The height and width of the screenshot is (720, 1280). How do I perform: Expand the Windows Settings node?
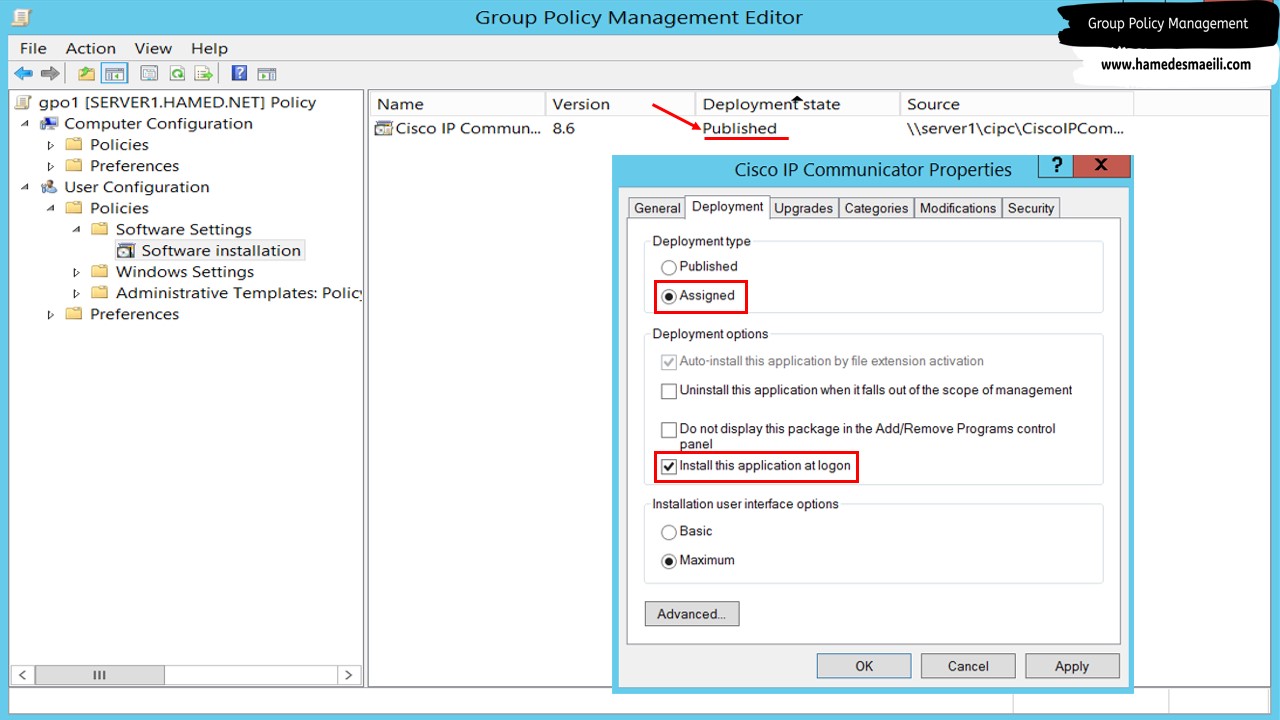(77, 272)
